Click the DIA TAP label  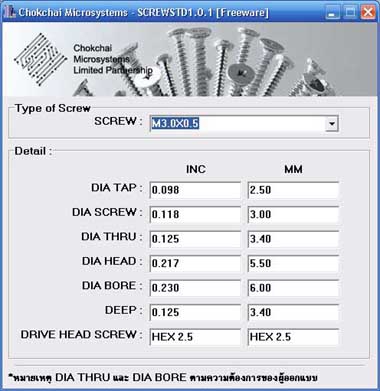point(117,188)
